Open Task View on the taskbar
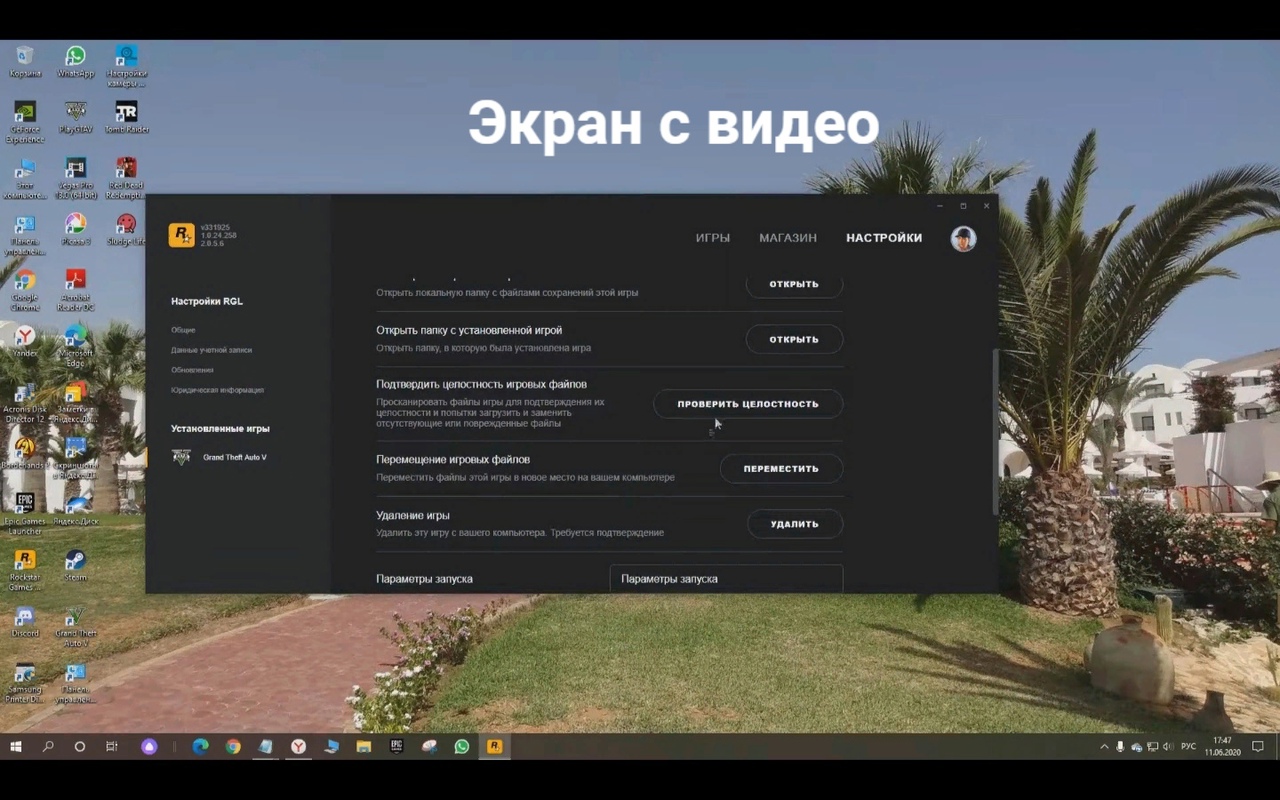This screenshot has width=1280, height=800. click(112, 746)
